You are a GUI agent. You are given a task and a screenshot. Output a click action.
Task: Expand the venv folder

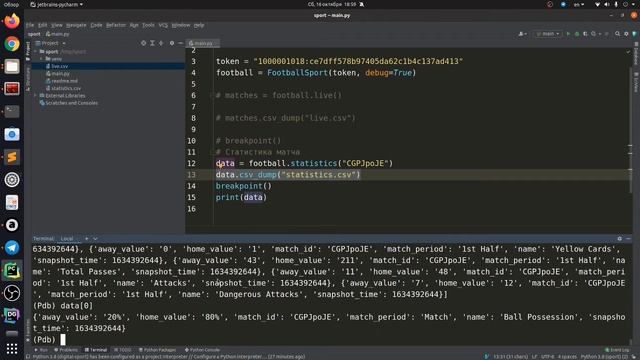point(41,59)
